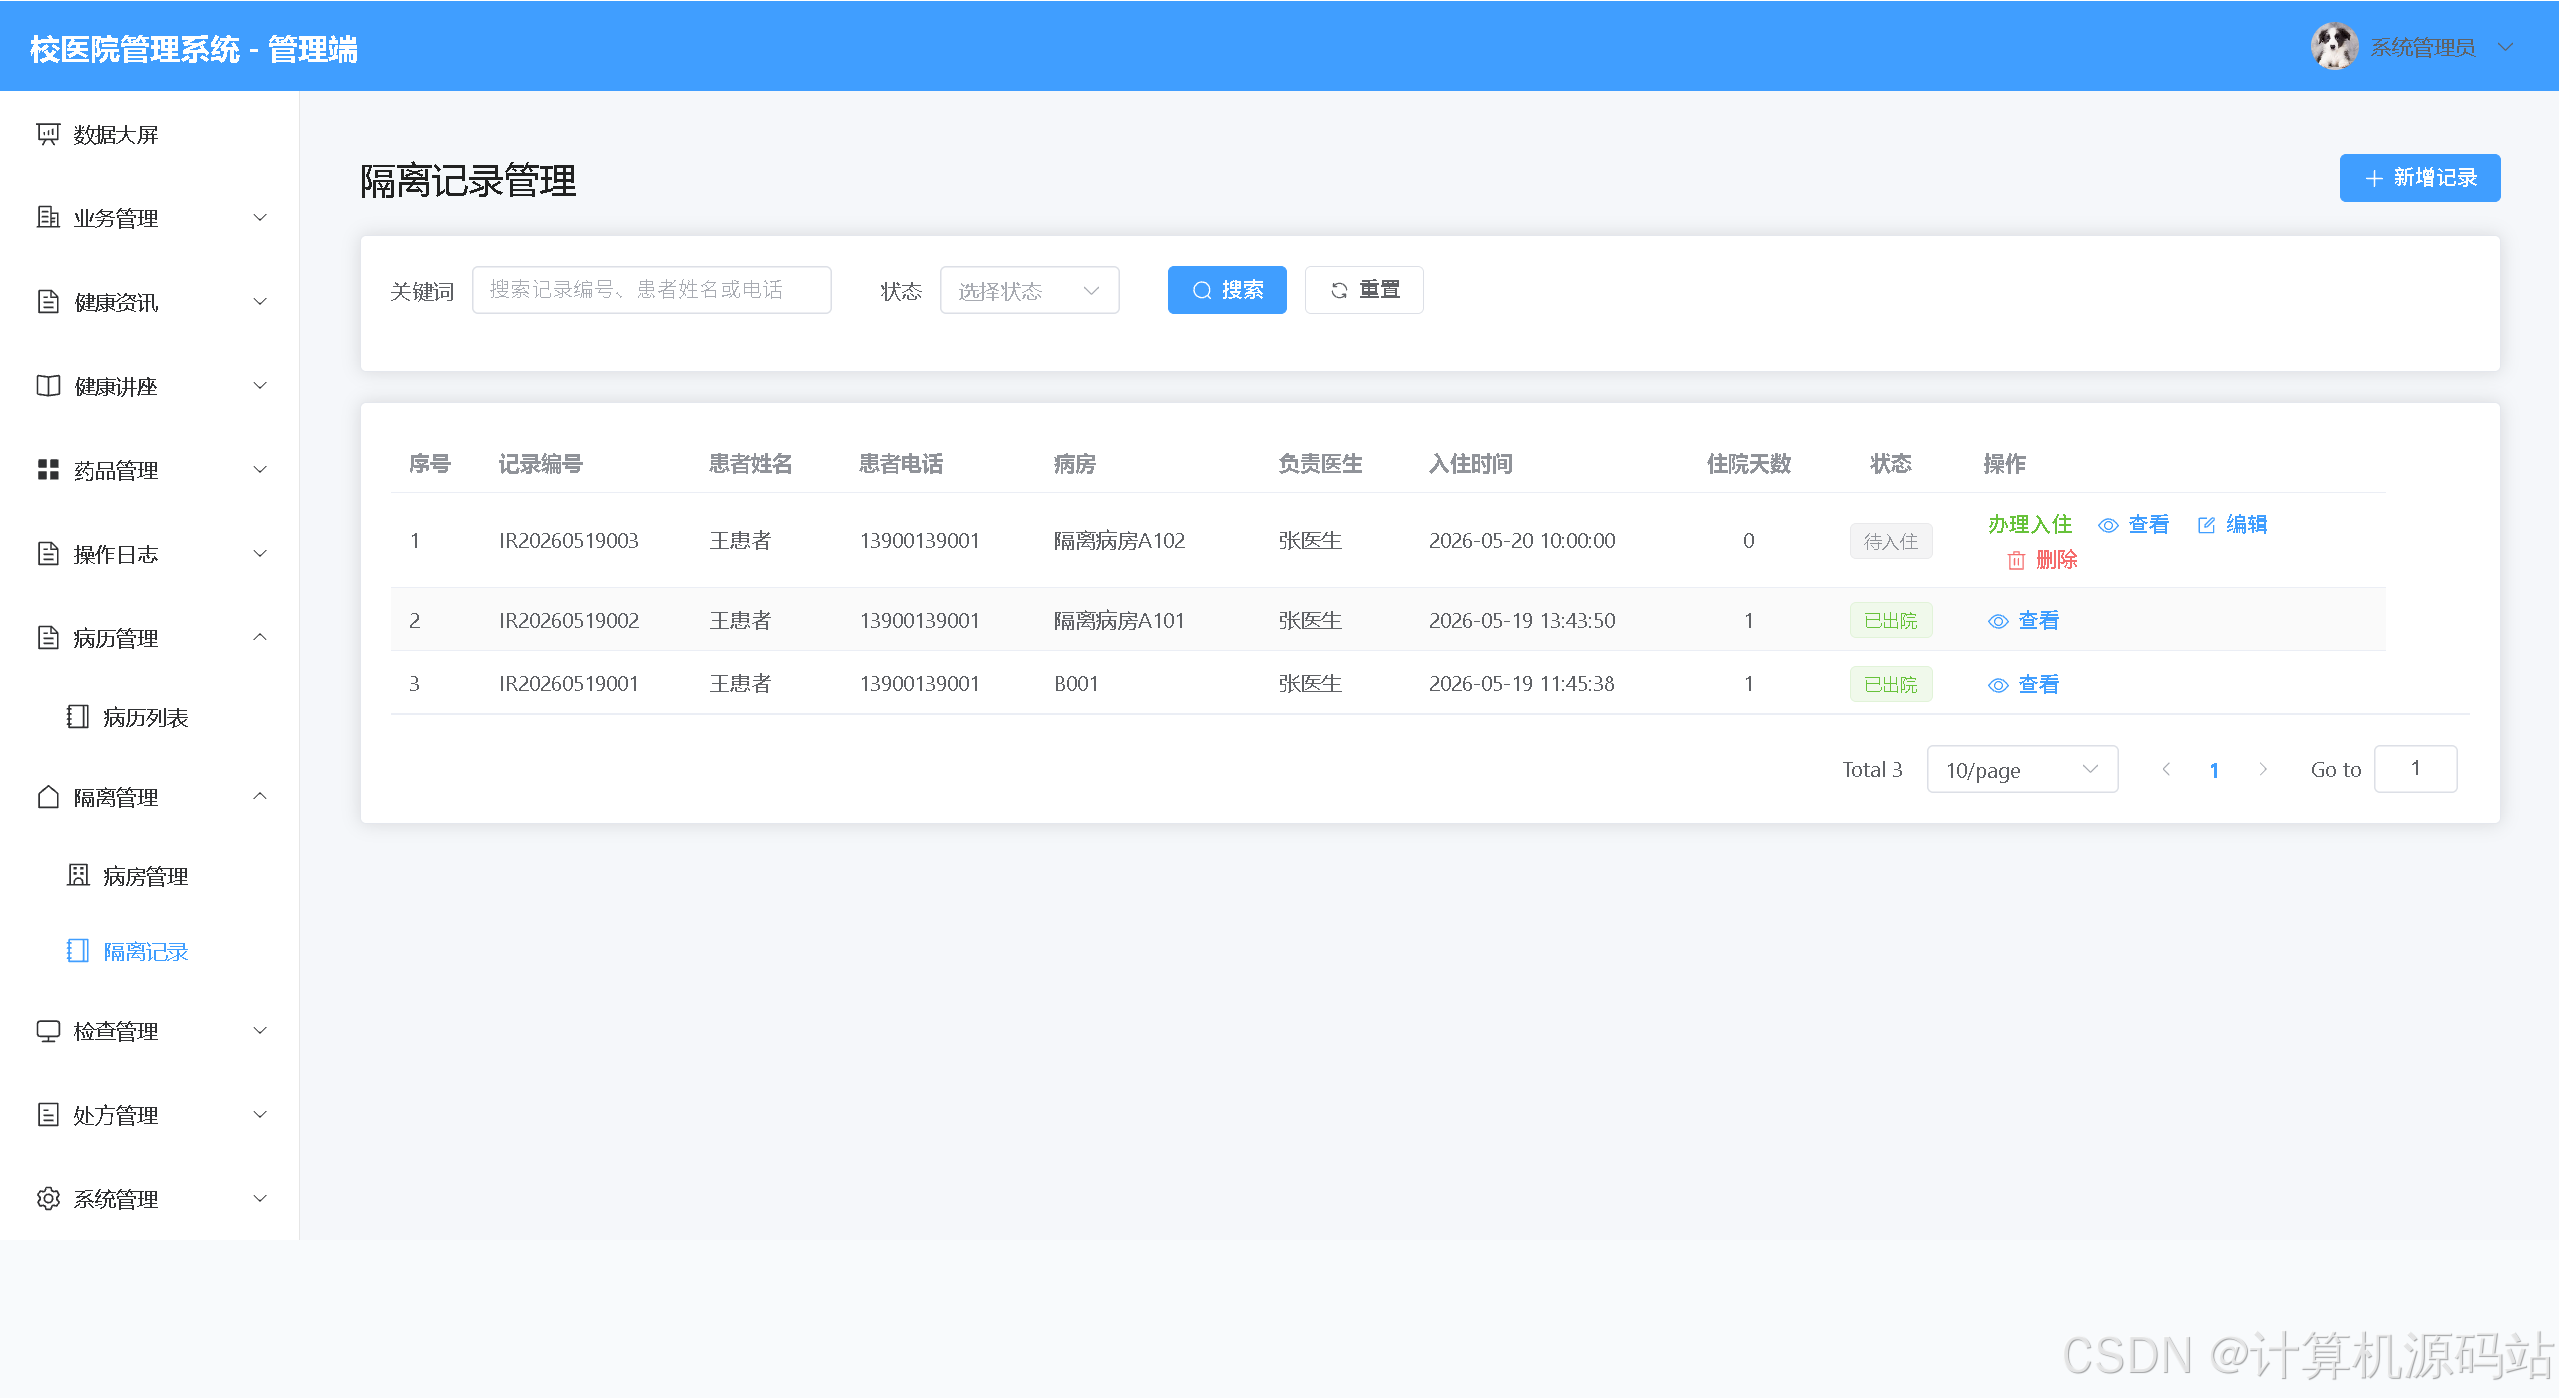
Task: Open 药品管理 menu label
Action: [116, 470]
